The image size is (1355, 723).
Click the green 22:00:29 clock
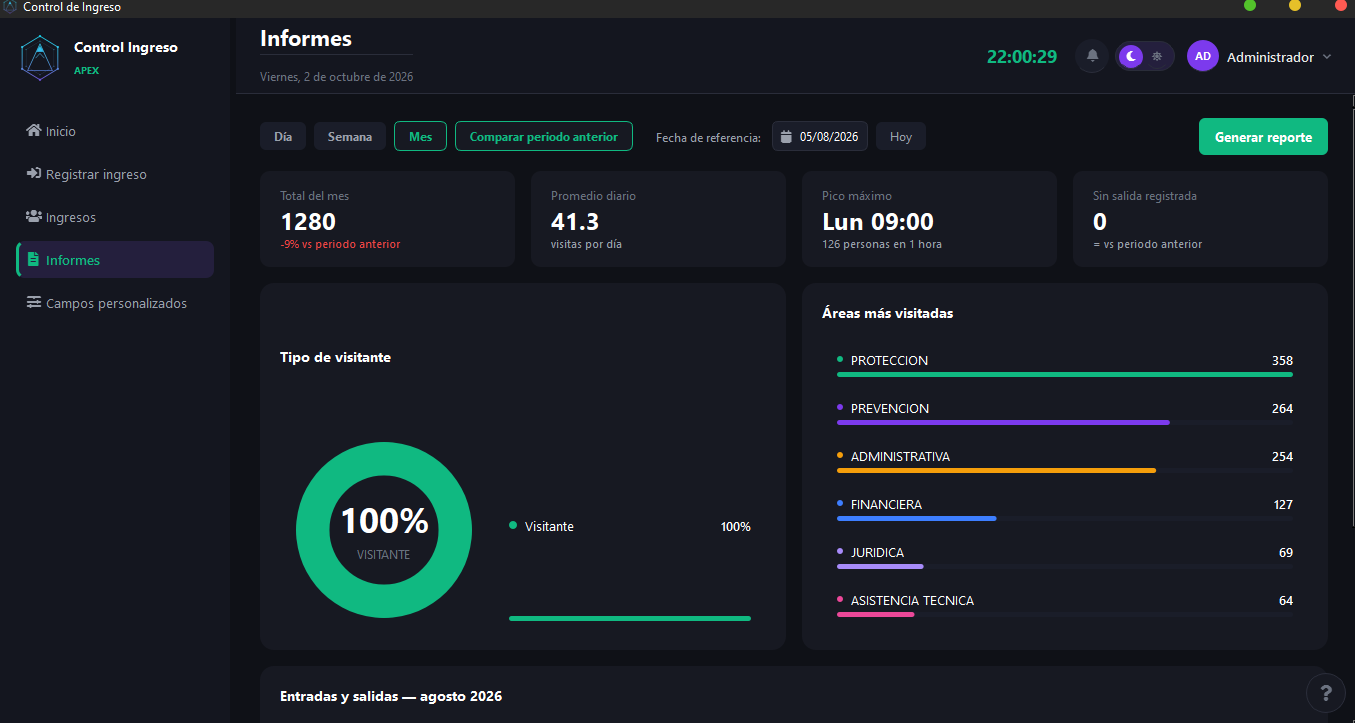[x=1022, y=57]
